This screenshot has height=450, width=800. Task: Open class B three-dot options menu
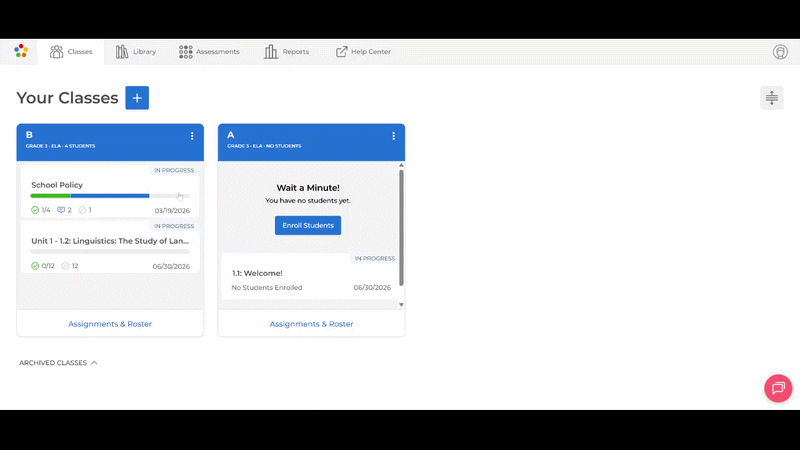[192, 136]
